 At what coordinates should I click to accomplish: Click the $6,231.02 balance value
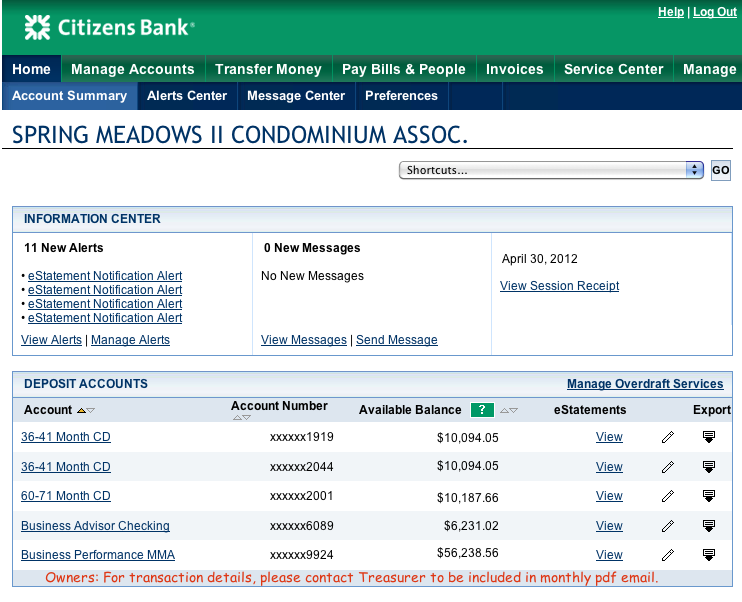click(x=471, y=526)
